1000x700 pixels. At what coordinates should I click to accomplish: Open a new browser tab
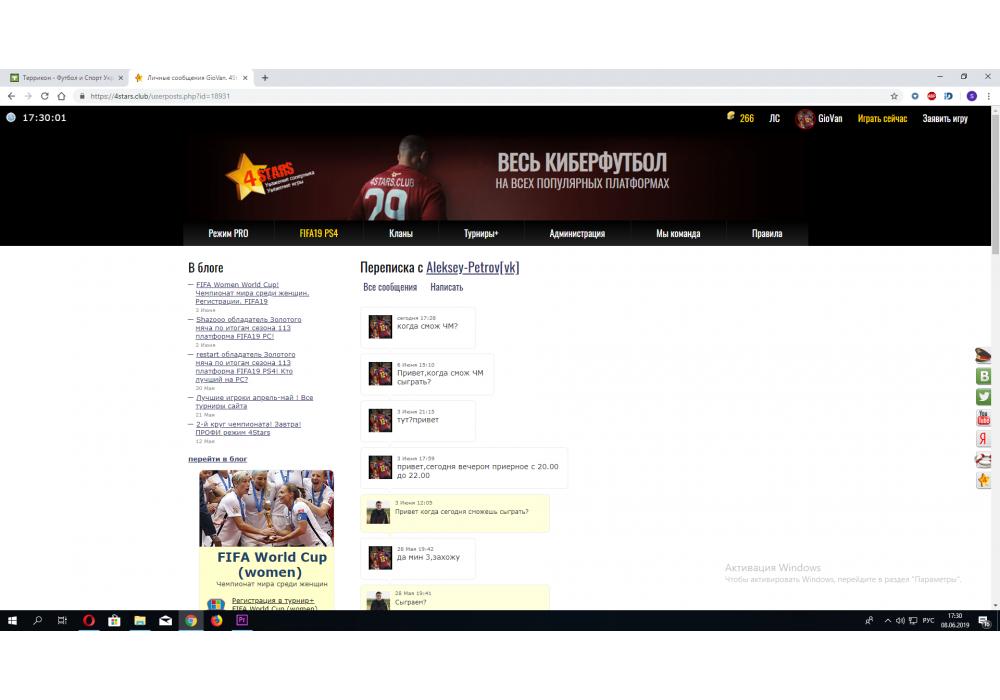[x=265, y=78]
